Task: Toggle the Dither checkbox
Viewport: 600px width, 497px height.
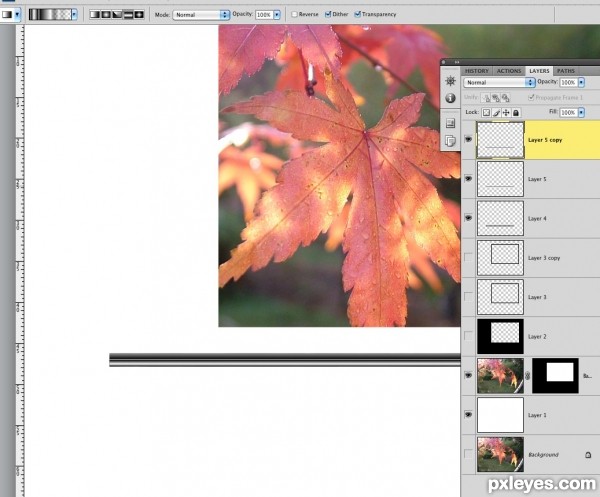Action: (x=328, y=14)
